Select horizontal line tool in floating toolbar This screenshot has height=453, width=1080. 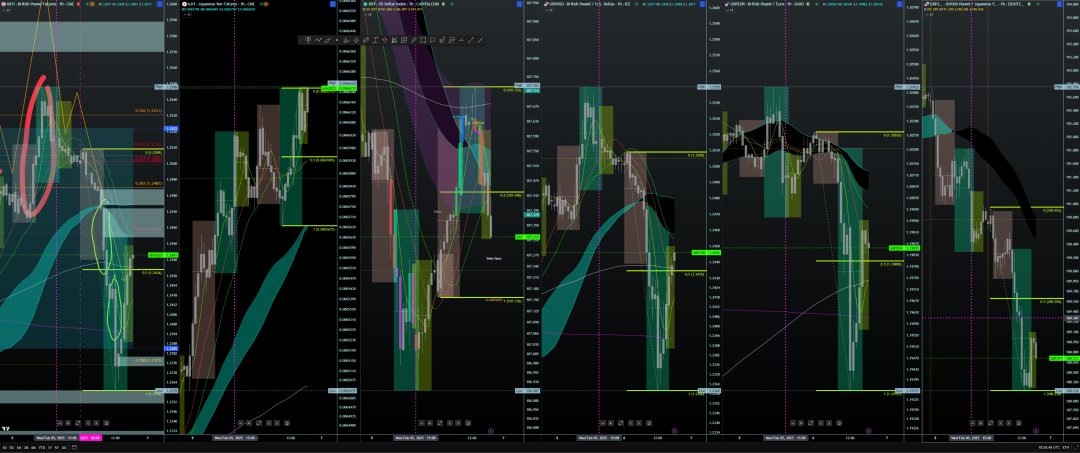click(461, 40)
